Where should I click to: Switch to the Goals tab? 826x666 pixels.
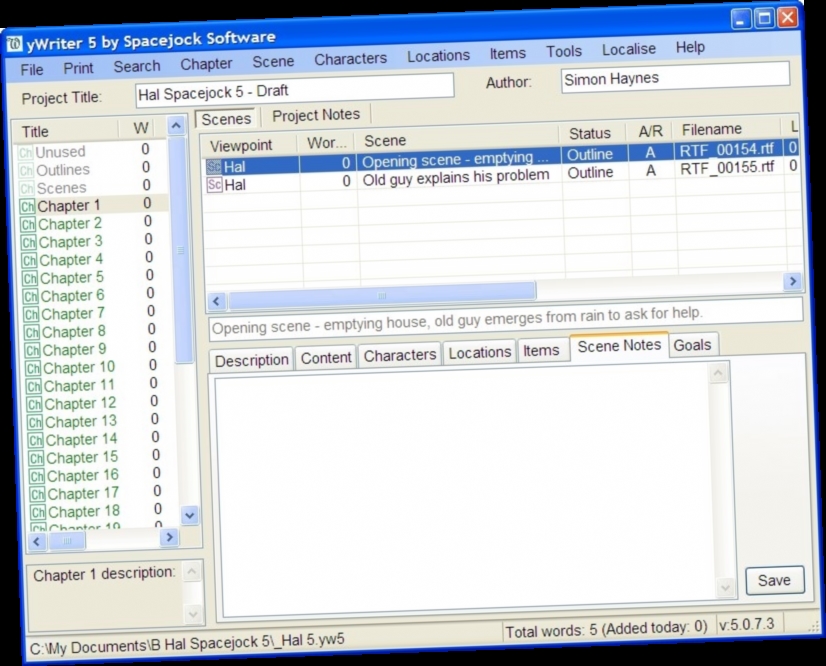(692, 344)
